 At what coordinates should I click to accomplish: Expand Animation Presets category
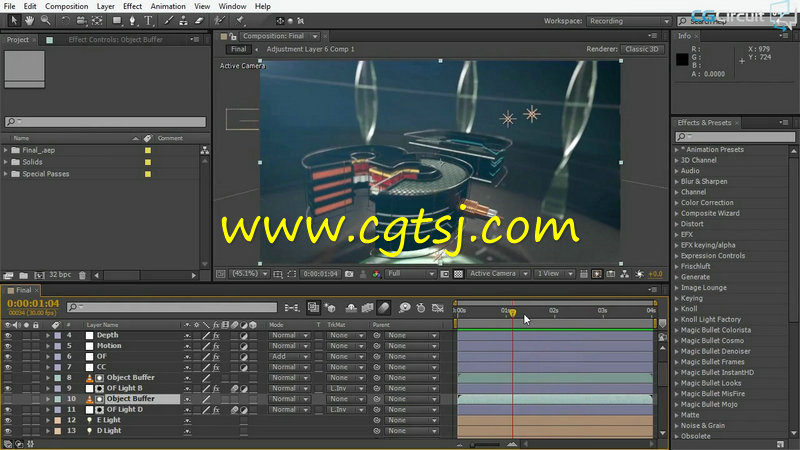coord(677,150)
